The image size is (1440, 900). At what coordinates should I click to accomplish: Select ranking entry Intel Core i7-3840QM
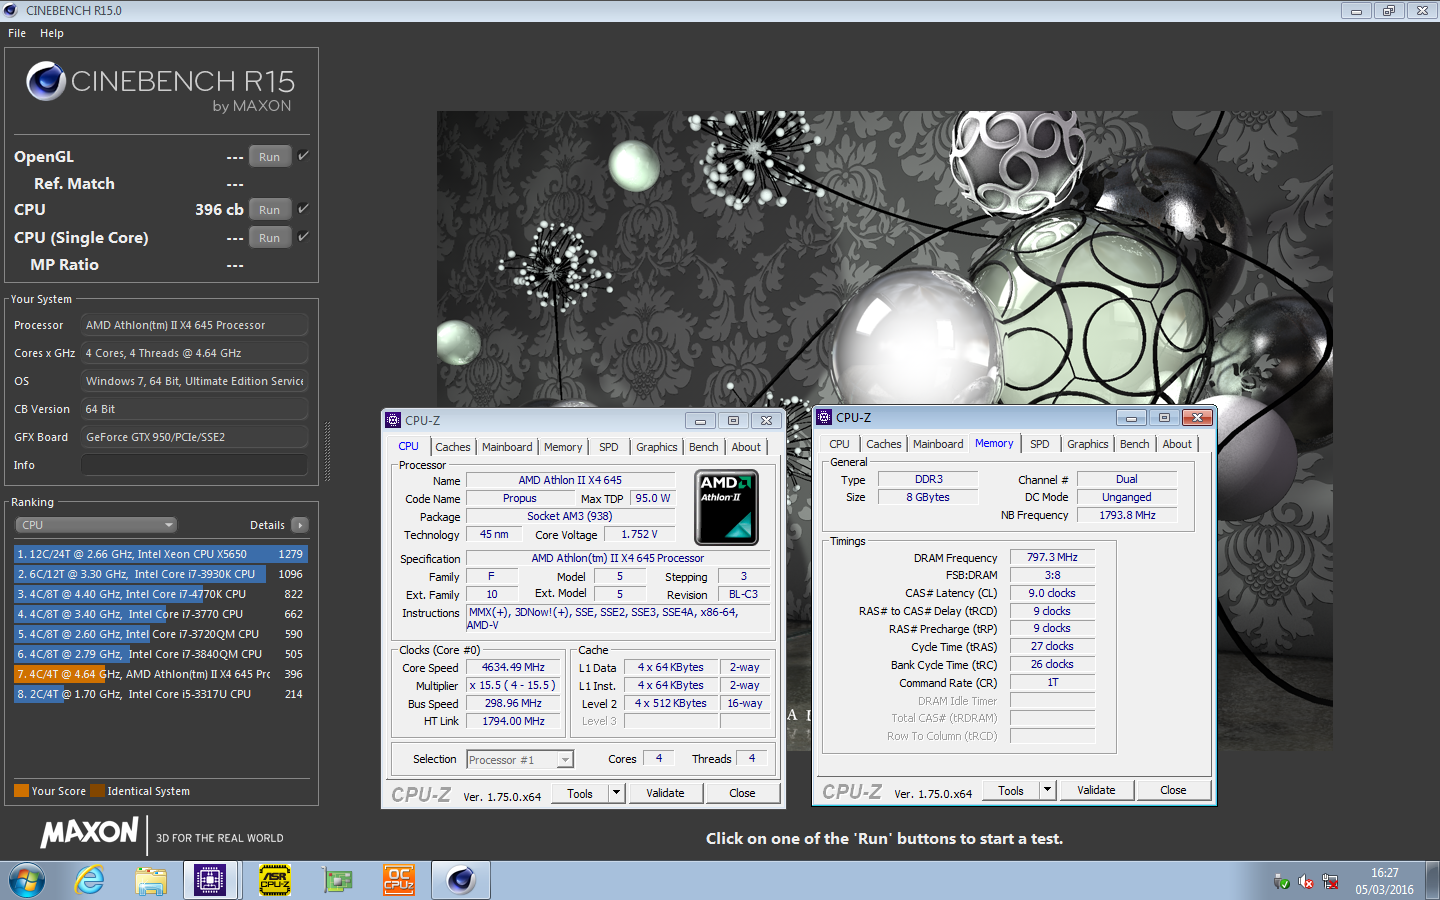click(160, 654)
